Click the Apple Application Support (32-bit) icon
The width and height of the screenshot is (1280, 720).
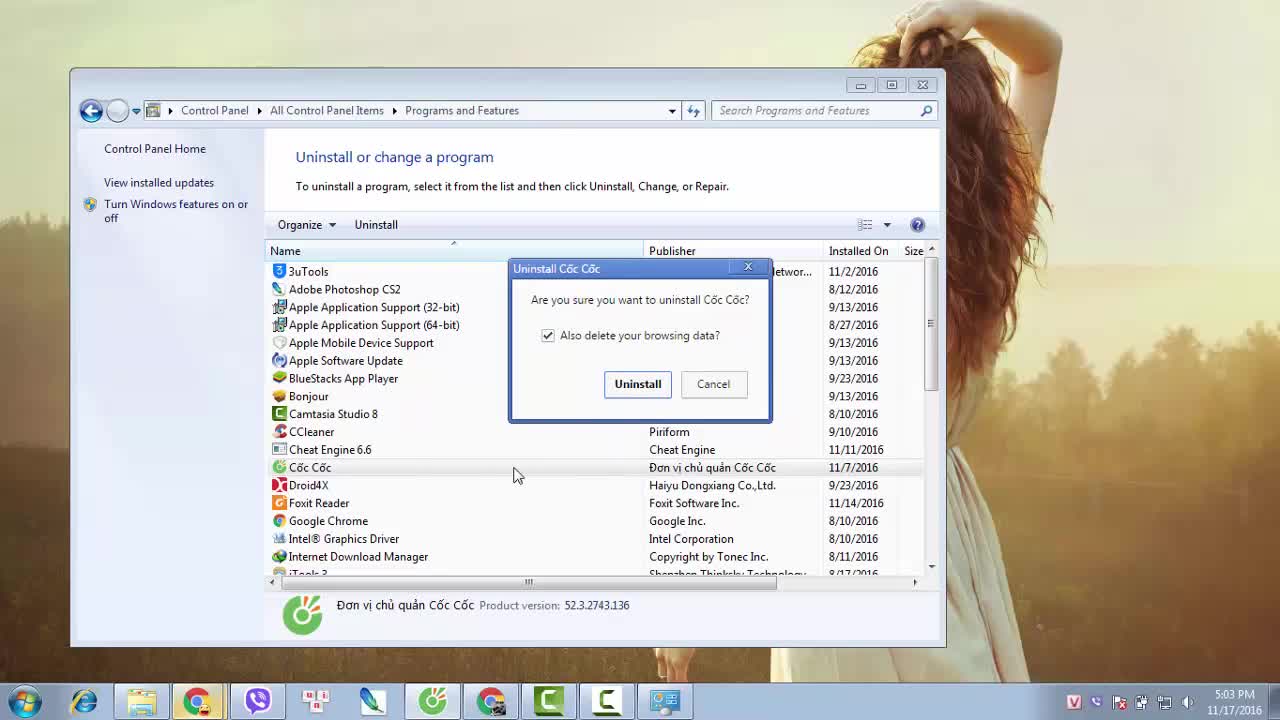[280, 307]
